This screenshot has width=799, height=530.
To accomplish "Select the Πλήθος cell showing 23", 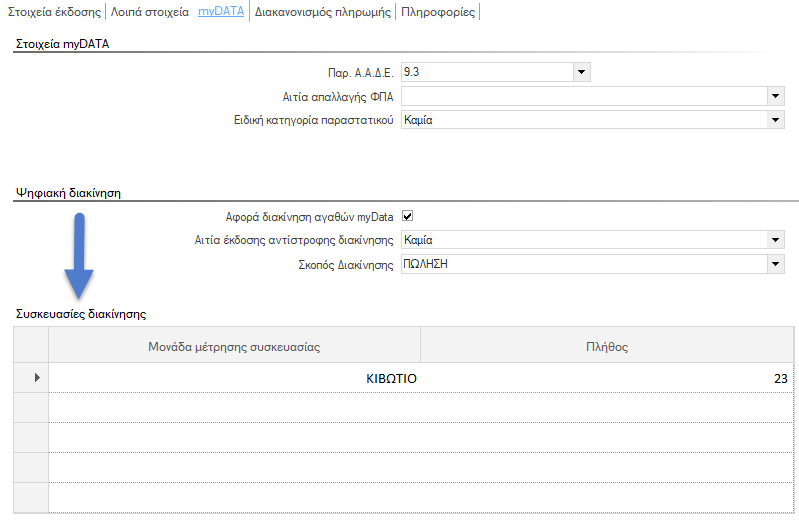I will point(607,378).
